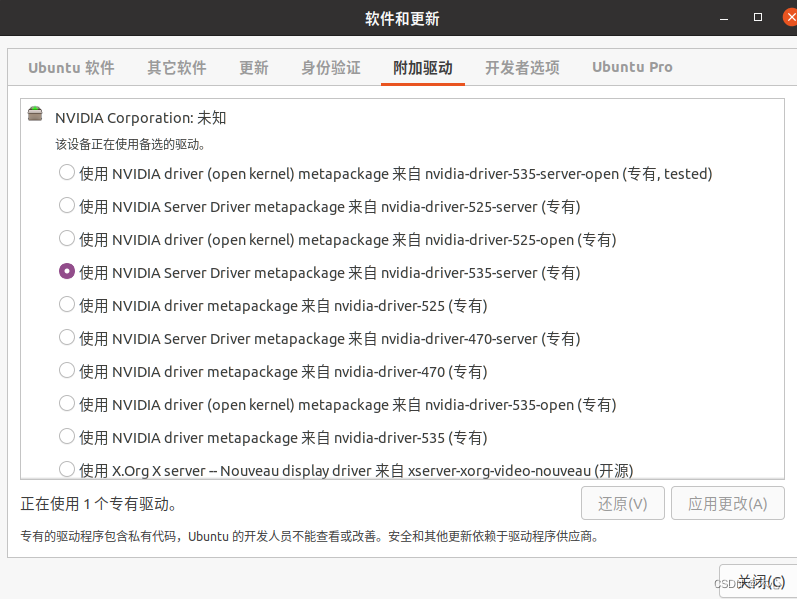Open the Ubuntu Pro tab

[x=632, y=67]
